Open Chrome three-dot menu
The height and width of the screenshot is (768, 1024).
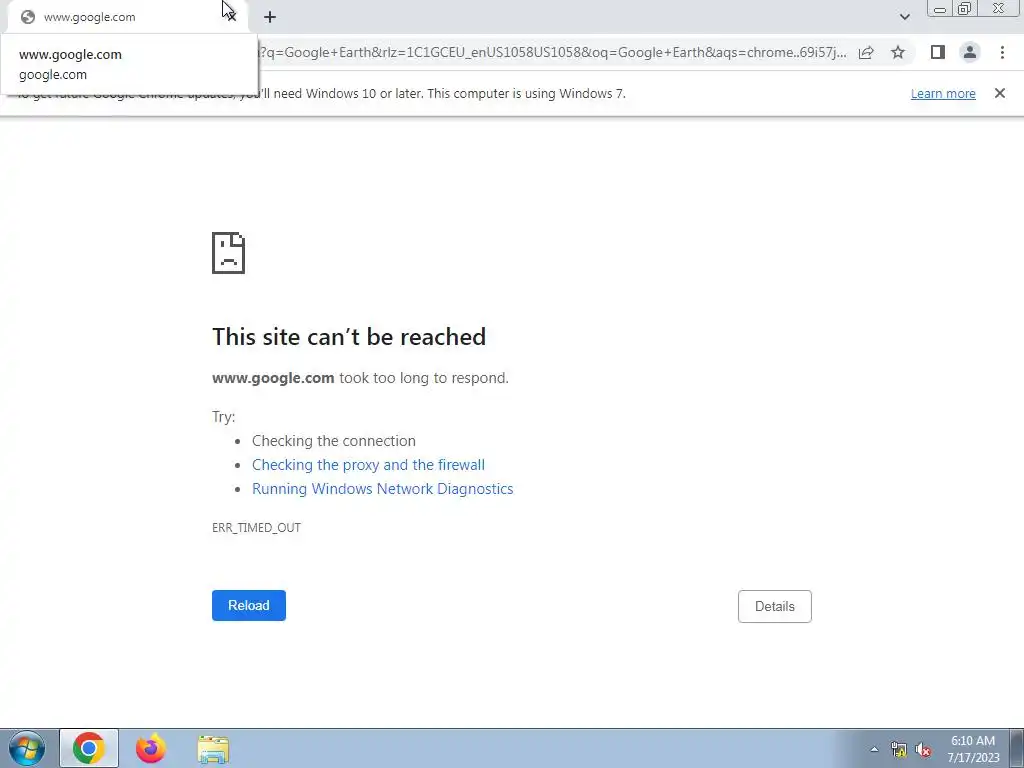pyautogui.click(x=1002, y=52)
